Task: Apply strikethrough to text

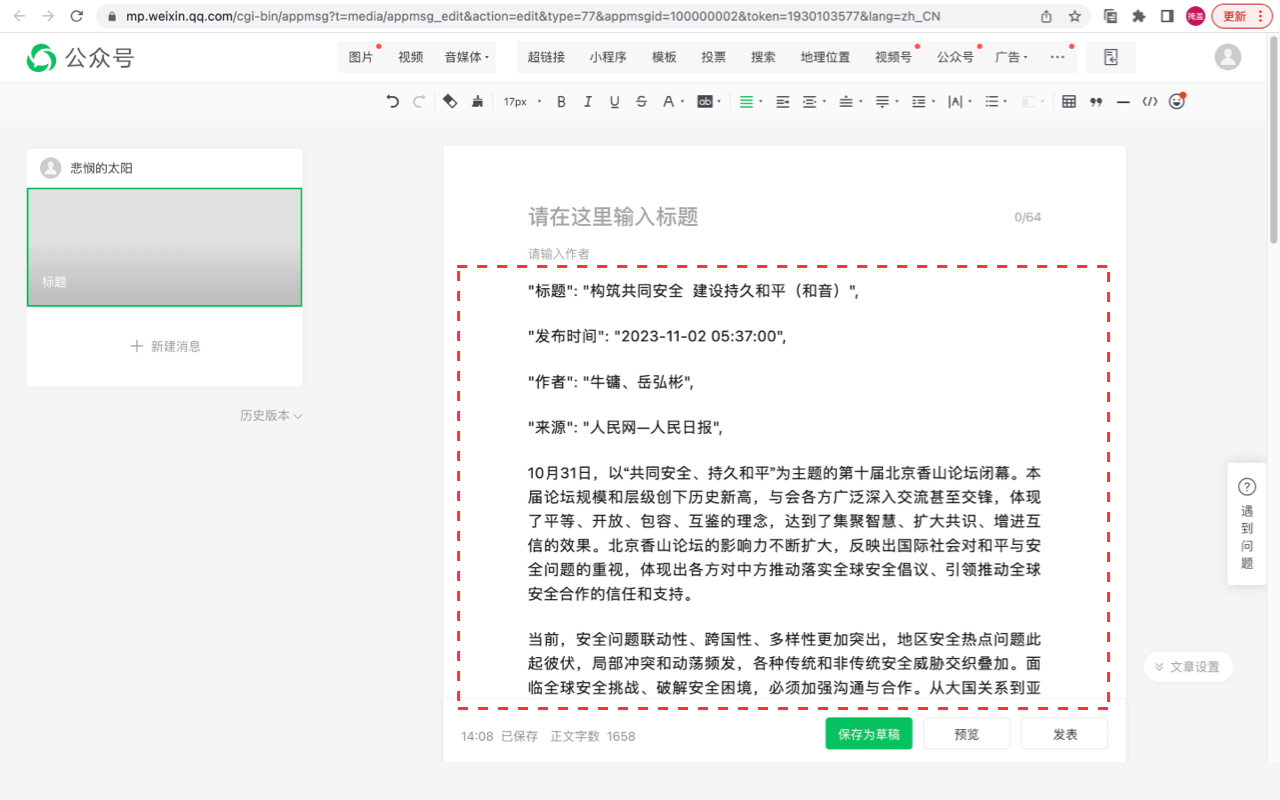Action: point(641,101)
